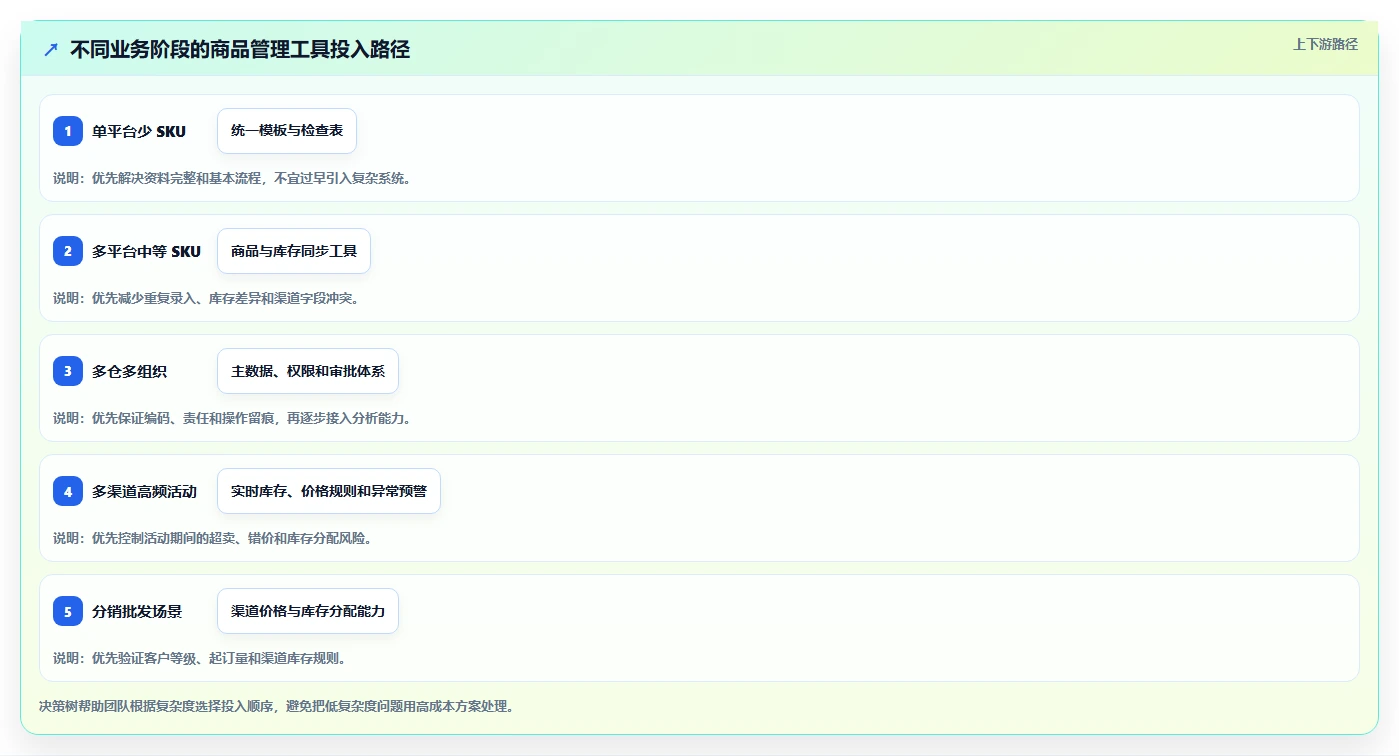Click the note about 验证客户等级、起订量
Screen dimensions: 1399x756
pyautogui.click(x=200, y=658)
